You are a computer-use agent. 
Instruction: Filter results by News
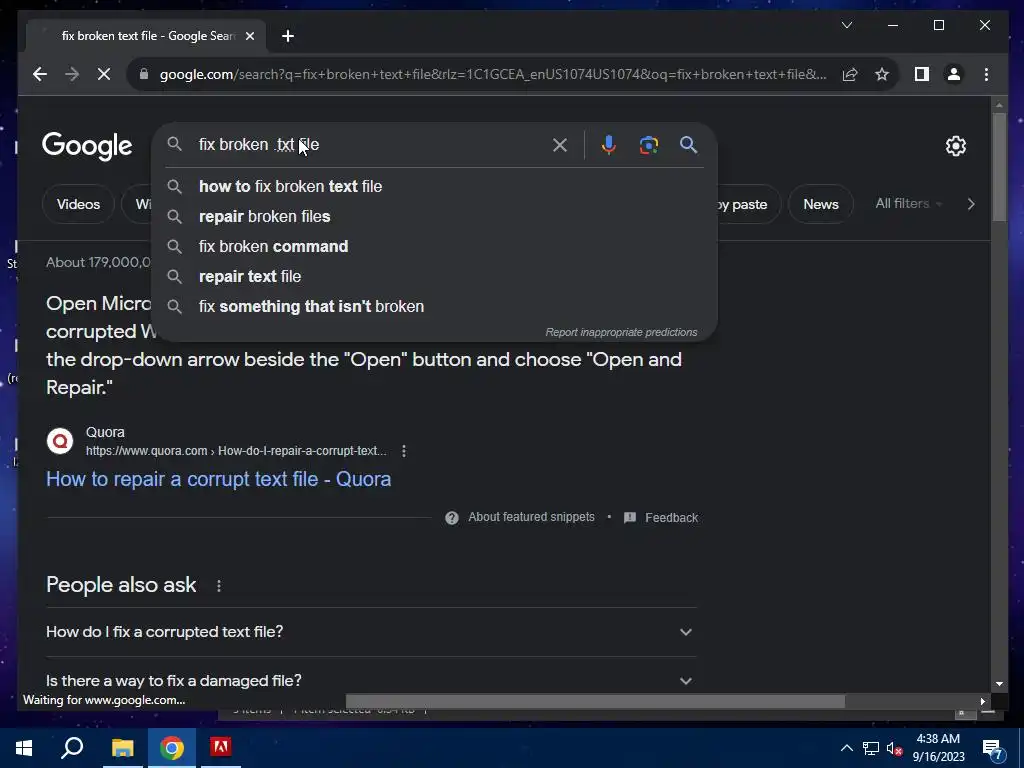click(821, 204)
